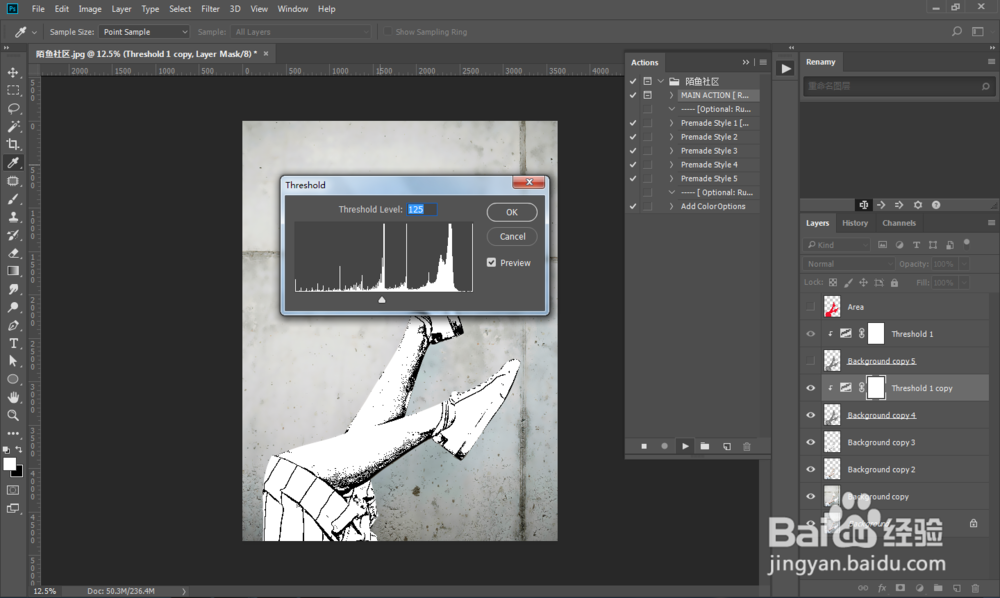1000x598 pixels.
Task: Select the Rectangular Marquee tool
Action: 13,90
